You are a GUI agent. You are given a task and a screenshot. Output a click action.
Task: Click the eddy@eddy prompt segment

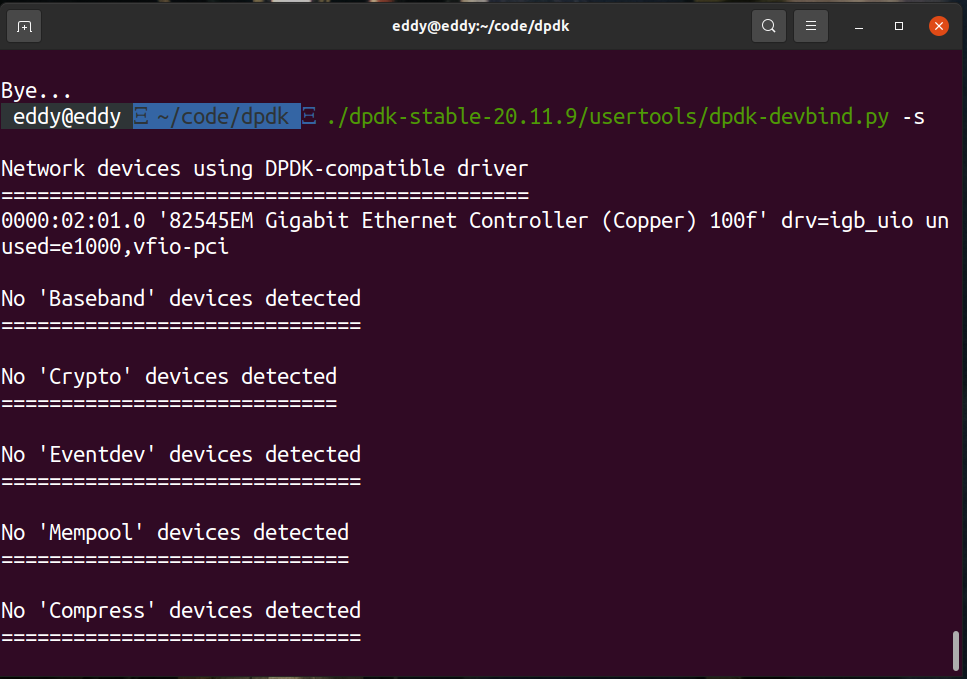pos(67,117)
